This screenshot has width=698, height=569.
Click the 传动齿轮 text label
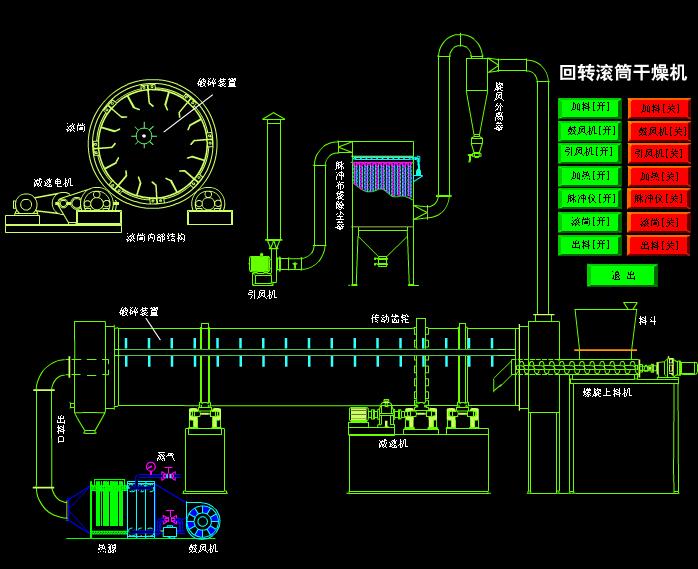[390, 319]
